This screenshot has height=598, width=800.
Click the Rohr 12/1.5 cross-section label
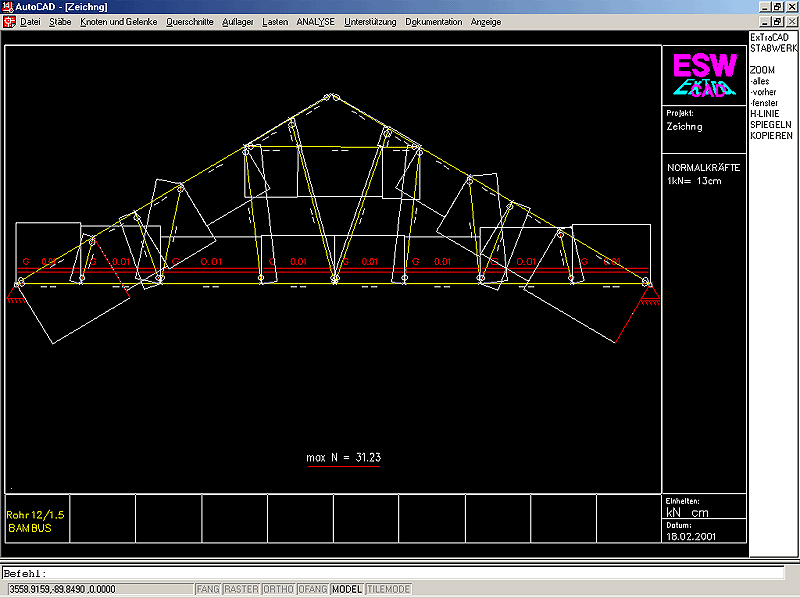click(35, 515)
